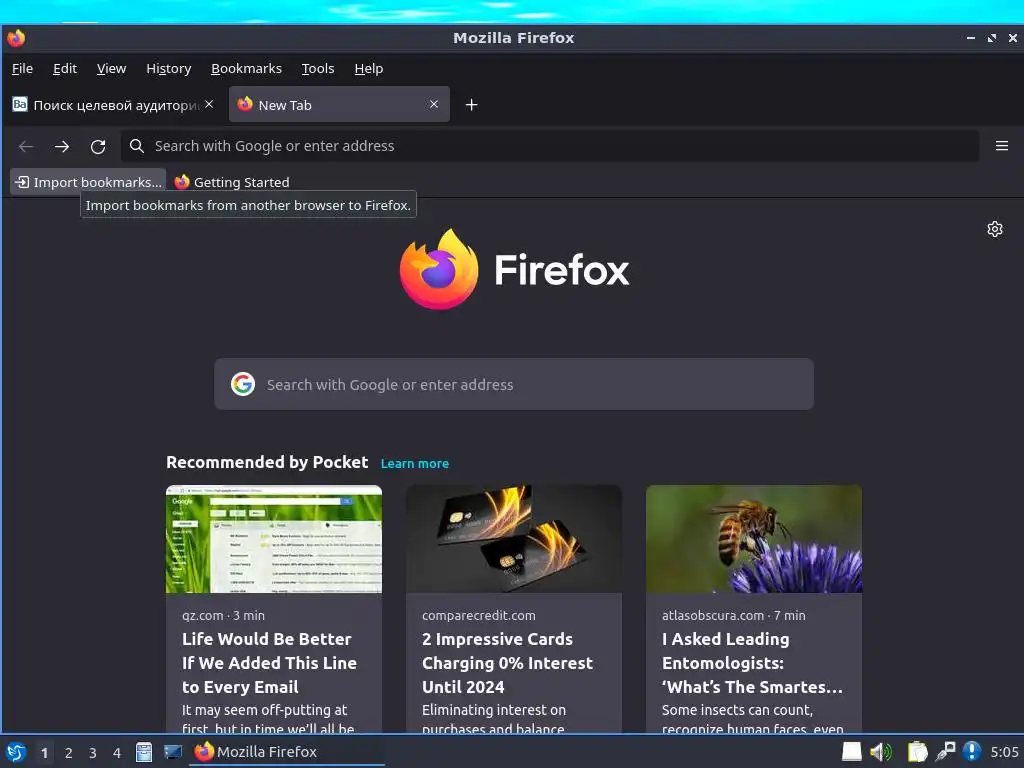Open bee entomologists article thumbnail
The width and height of the screenshot is (1024, 768).
click(x=754, y=539)
